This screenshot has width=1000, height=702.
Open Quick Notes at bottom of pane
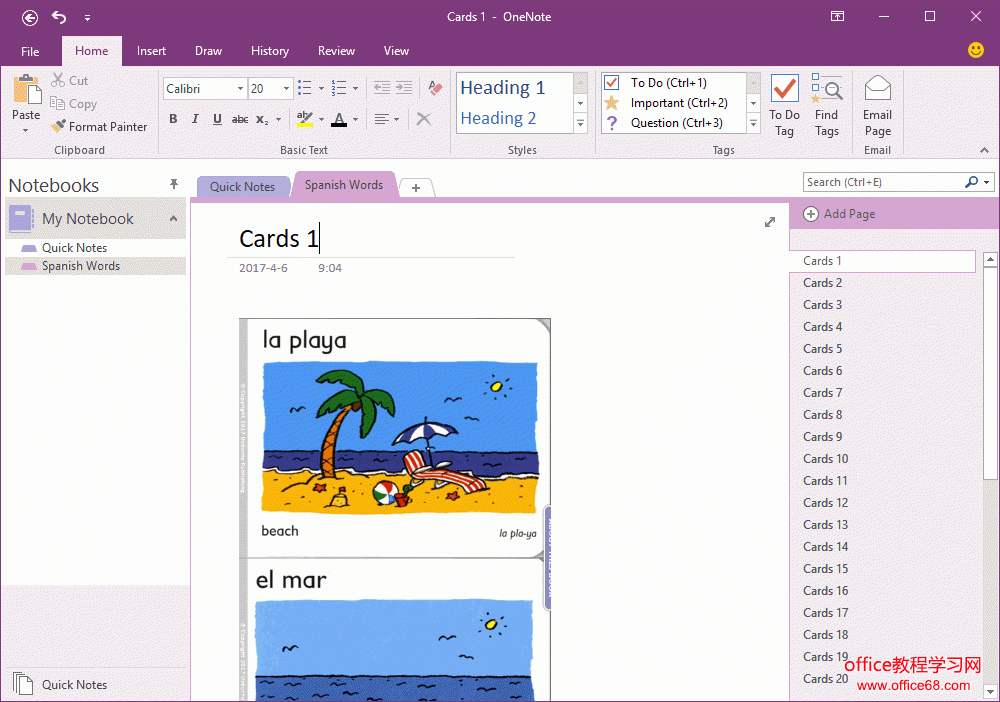[75, 684]
